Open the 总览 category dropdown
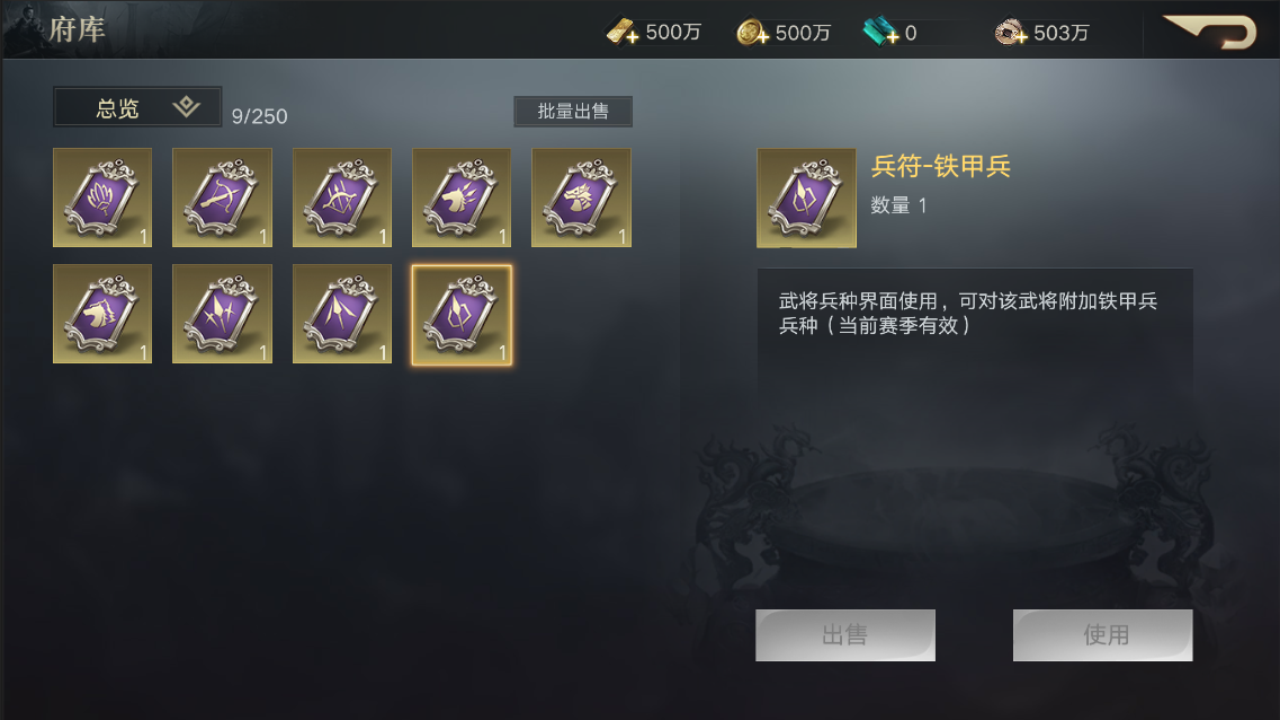This screenshot has width=1280, height=720. (x=137, y=107)
